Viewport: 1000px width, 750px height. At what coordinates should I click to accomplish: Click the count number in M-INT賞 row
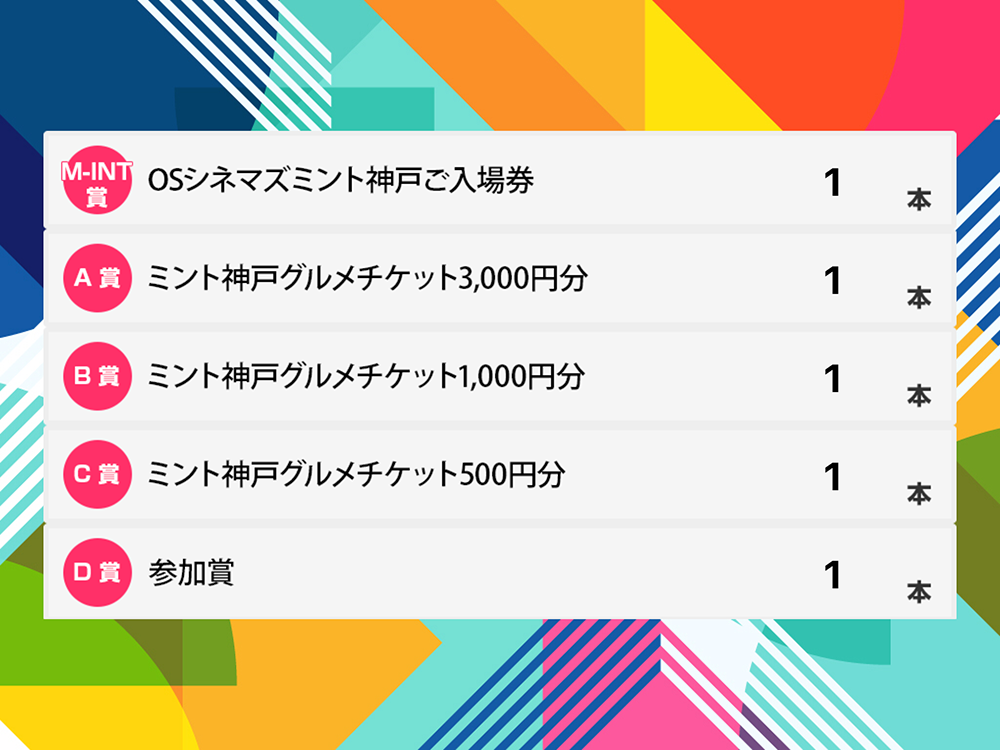click(x=832, y=183)
